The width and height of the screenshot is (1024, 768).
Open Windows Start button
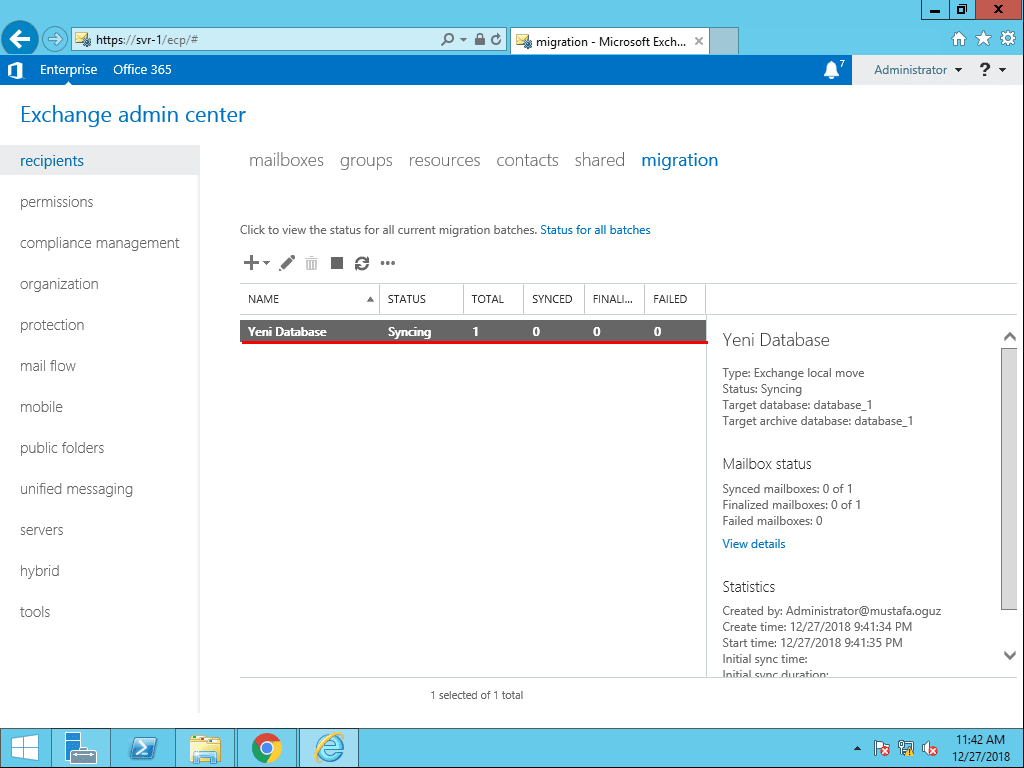[x=25, y=748]
